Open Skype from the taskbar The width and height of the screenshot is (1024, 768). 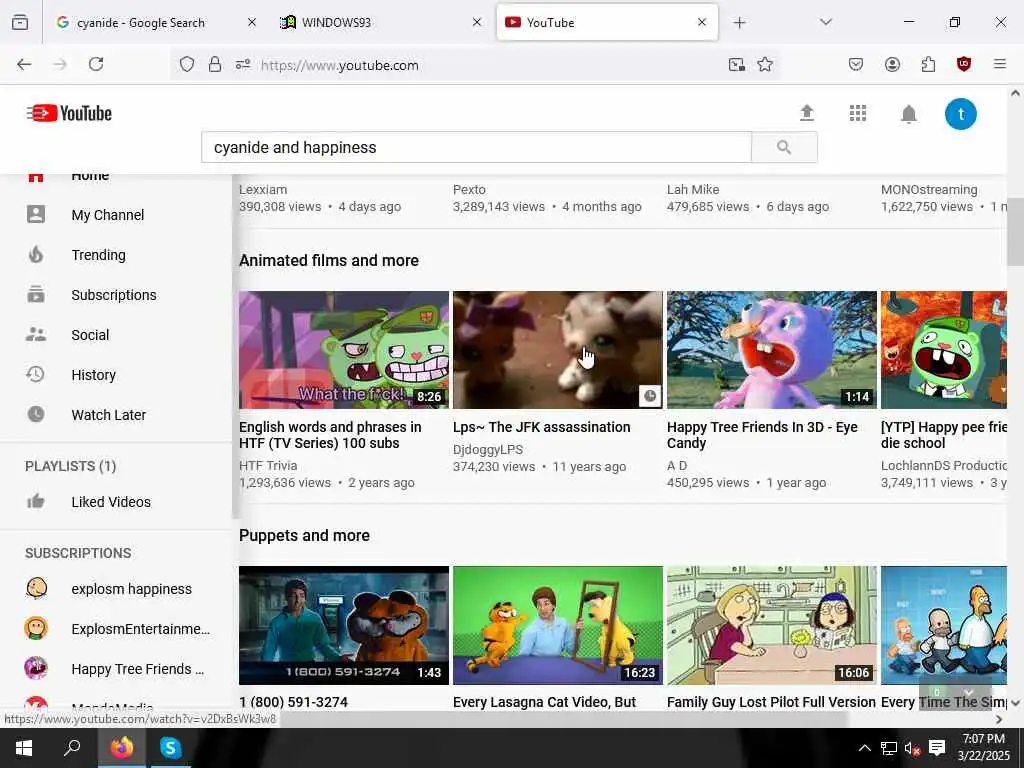pos(170,748)
